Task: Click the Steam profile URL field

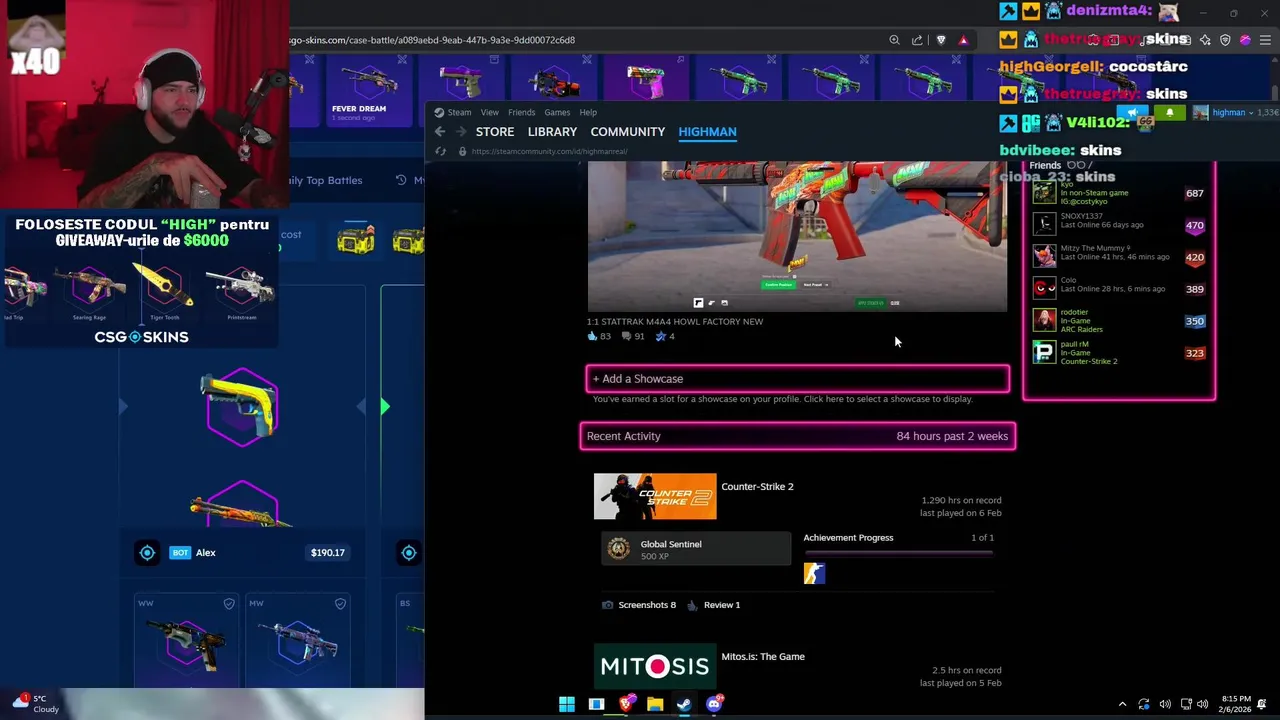Action: pos(549,151)
